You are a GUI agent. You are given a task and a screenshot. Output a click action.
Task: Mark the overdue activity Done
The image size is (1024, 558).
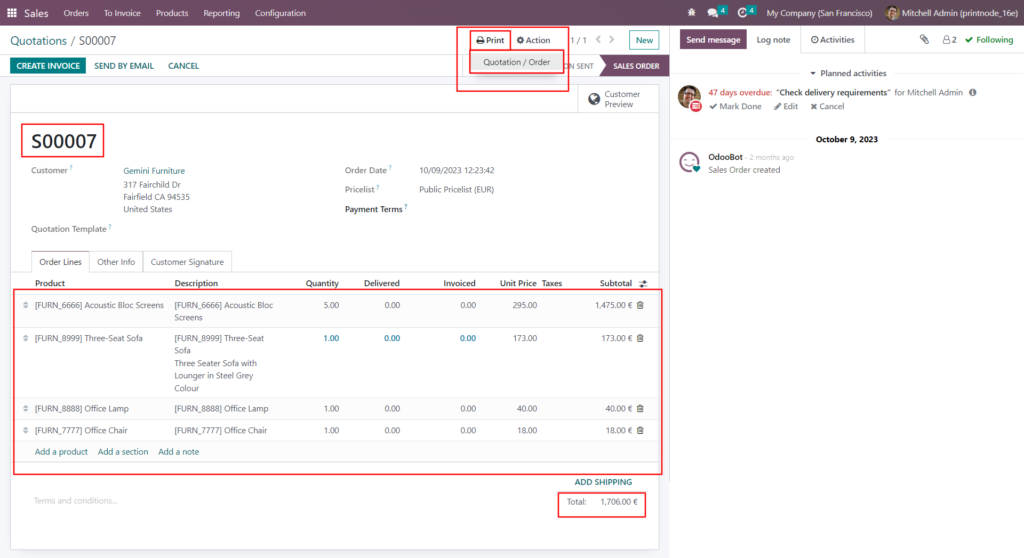click(x=735, y=107)
